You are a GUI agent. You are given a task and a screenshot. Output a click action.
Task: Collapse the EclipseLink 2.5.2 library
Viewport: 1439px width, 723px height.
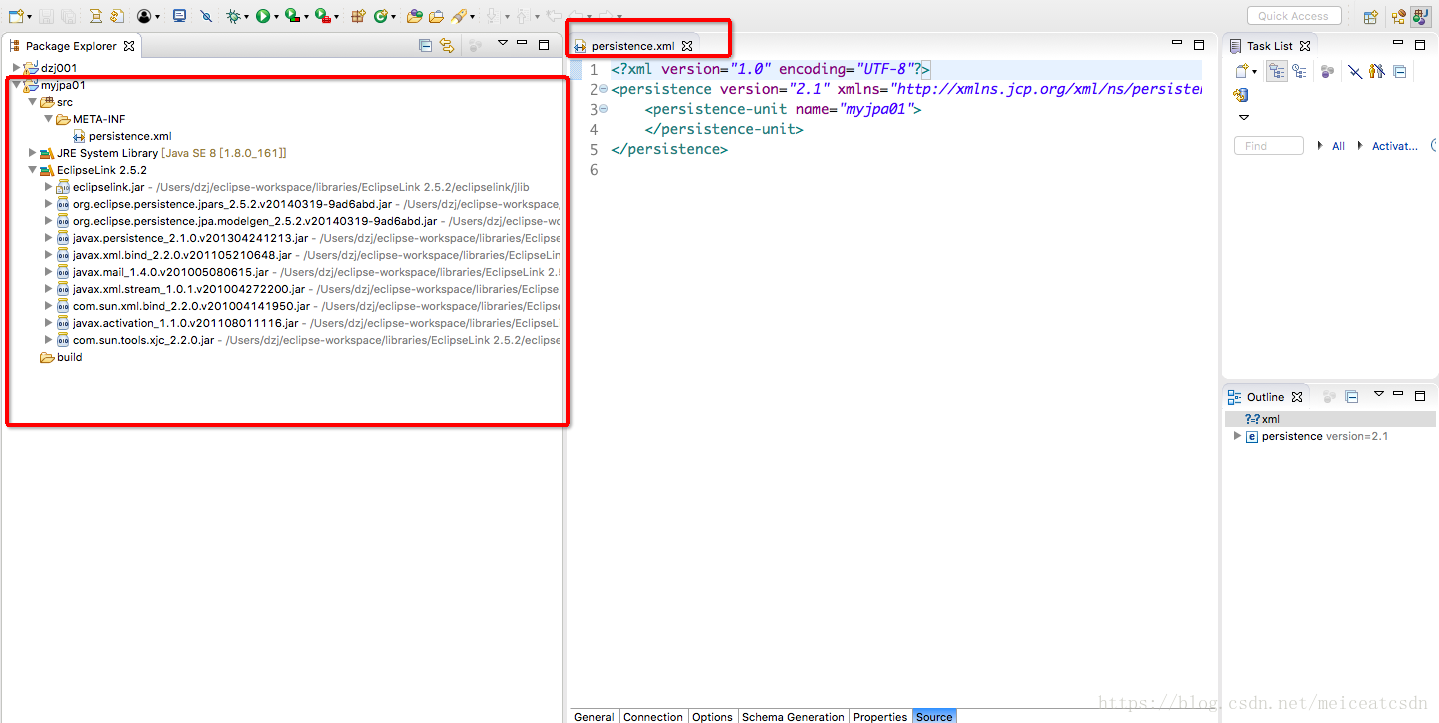click(32, 170)
